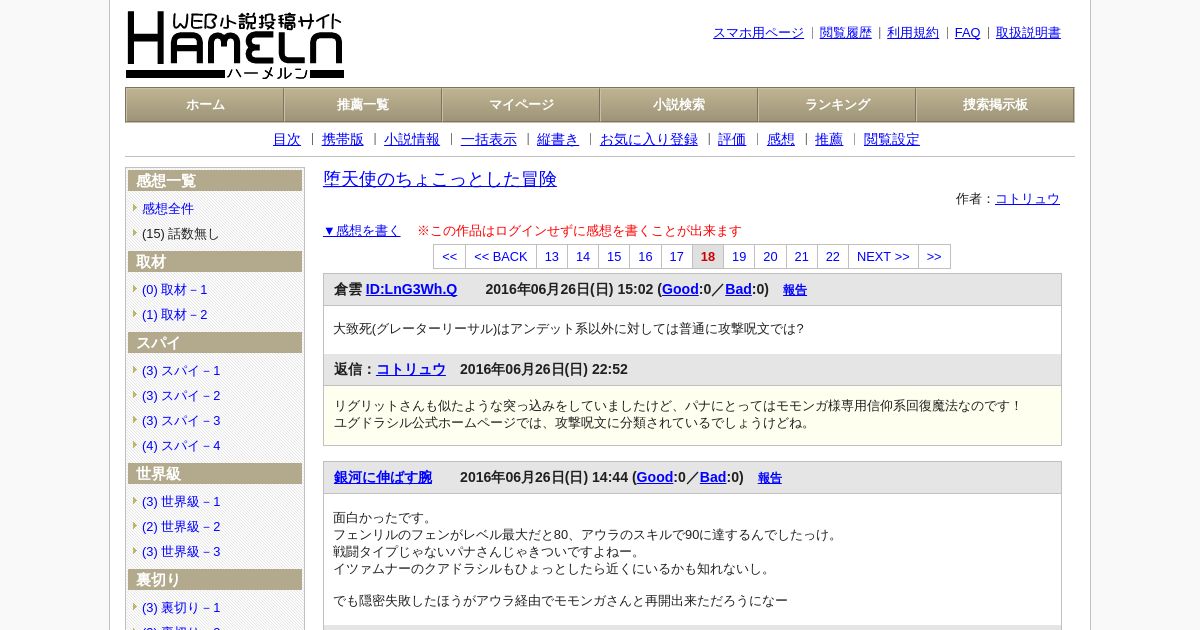The height and width of the screenshot is (630, 1200).
Task: Click the NEXT >> pagination button
Action: point(884,257)
